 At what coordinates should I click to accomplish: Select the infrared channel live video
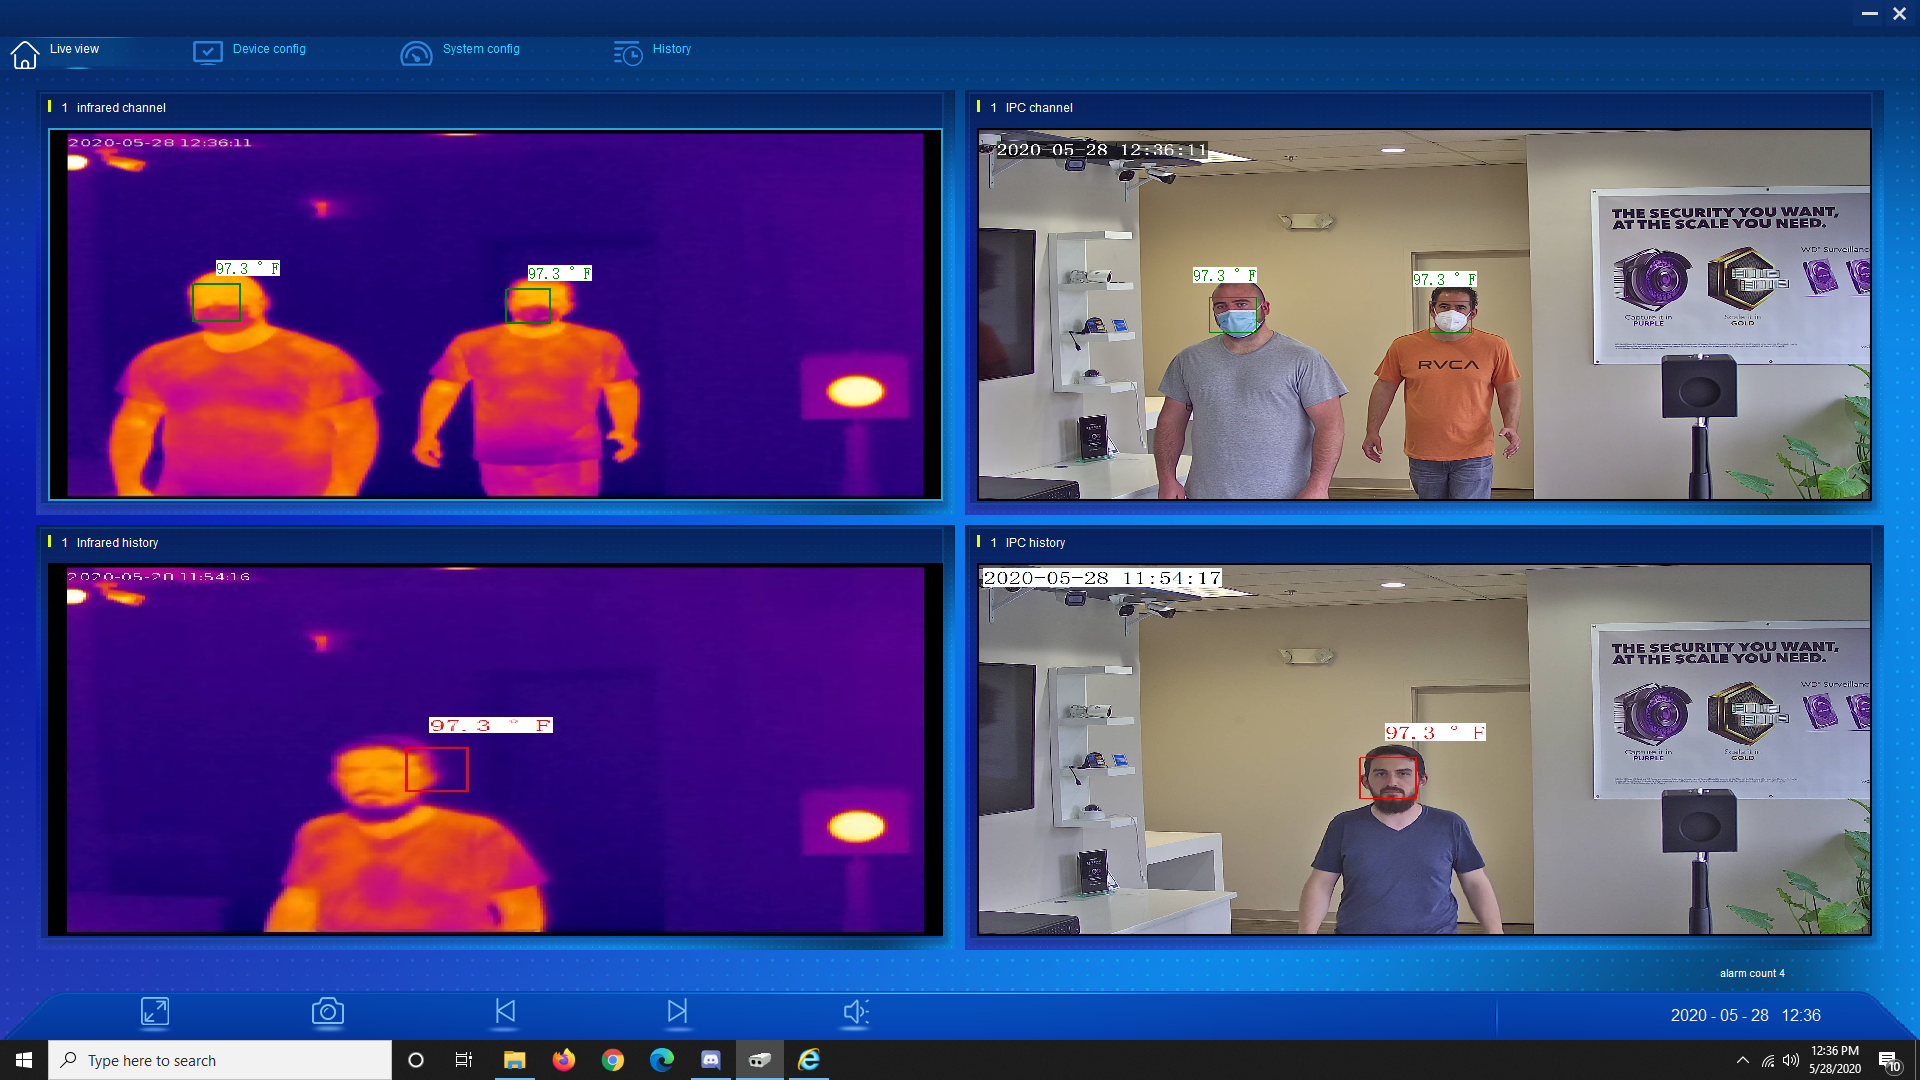point(495,314)
